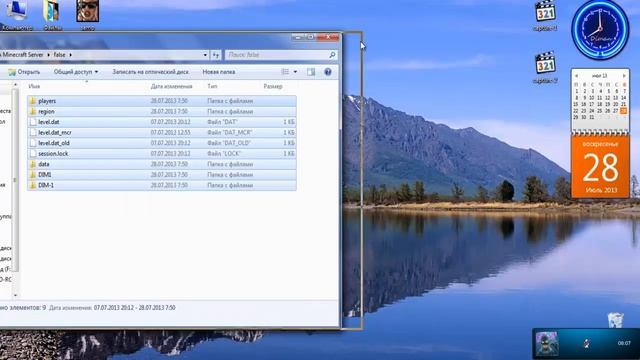Change the view mode icon
Image resolution: width=640 pixels, height=360 pixels.
(x=285, y=72)
